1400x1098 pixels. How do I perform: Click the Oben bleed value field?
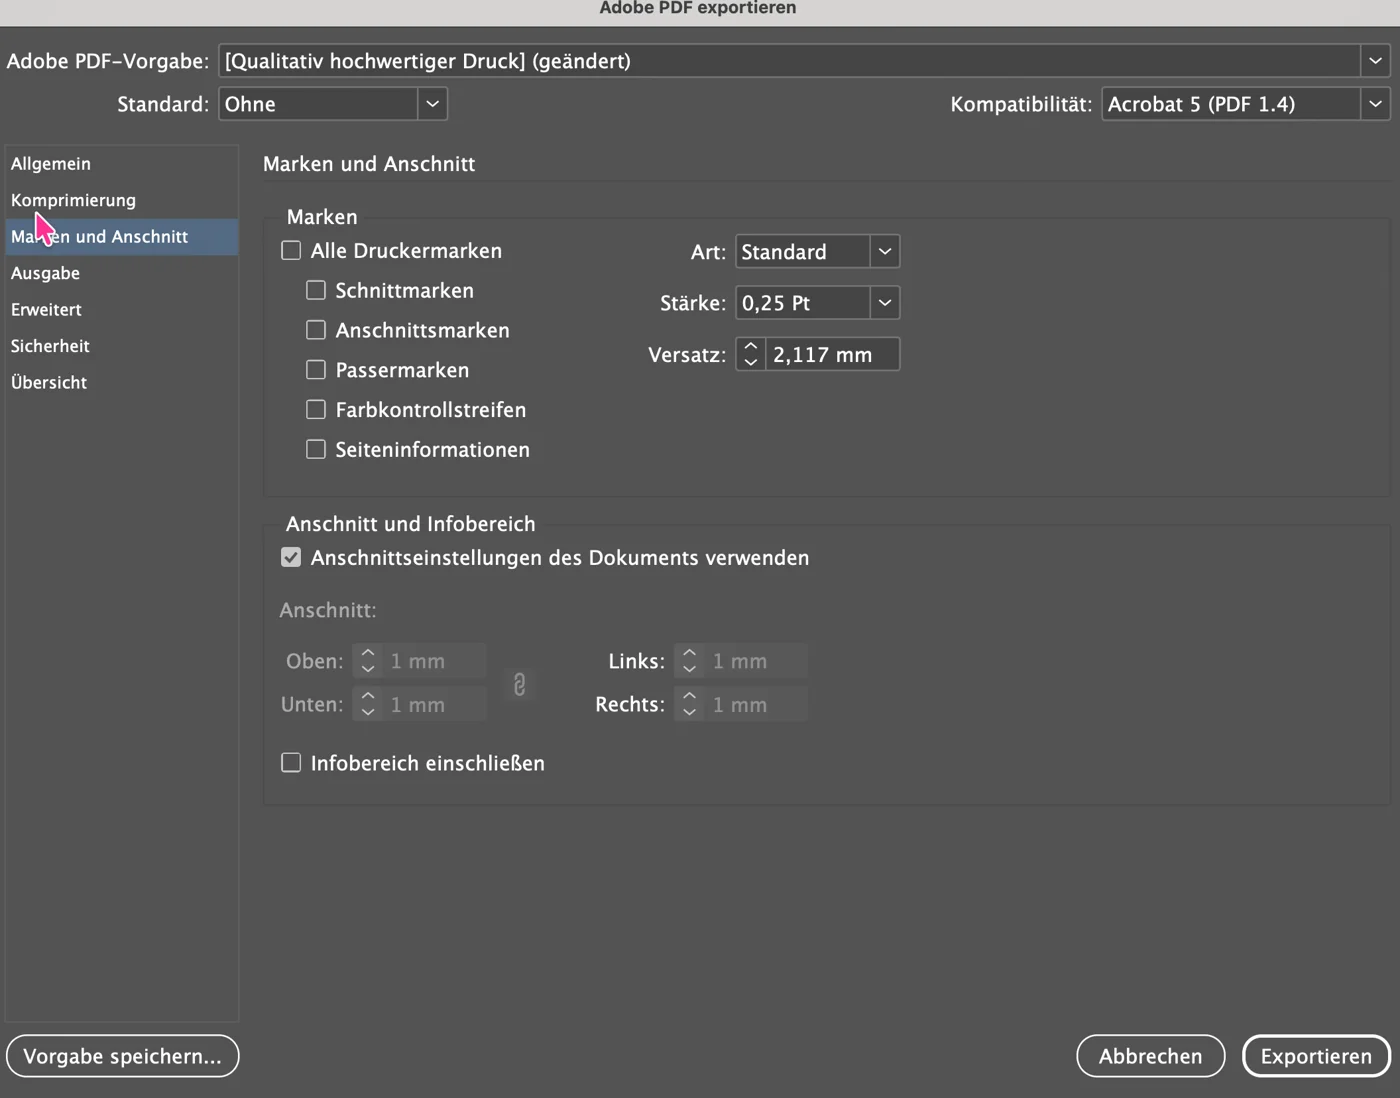435,661
